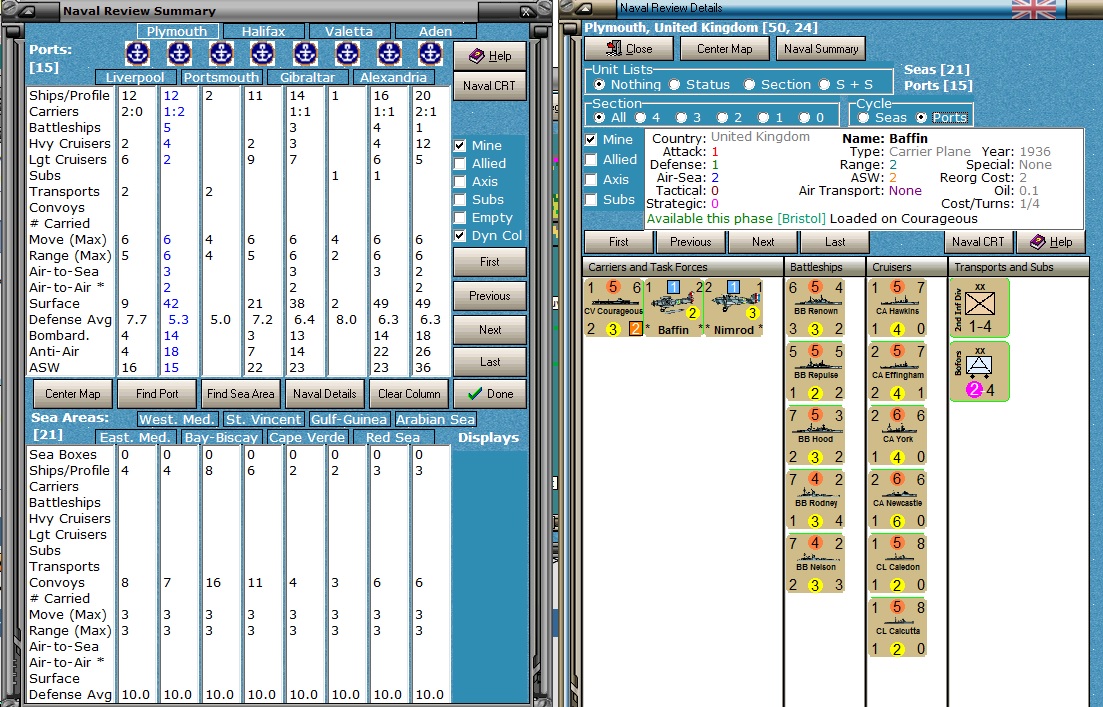Select the BB Nelson battleship counter
Image resolution: width=1103 pixels, height=707 pixels.
pos(815,563)
